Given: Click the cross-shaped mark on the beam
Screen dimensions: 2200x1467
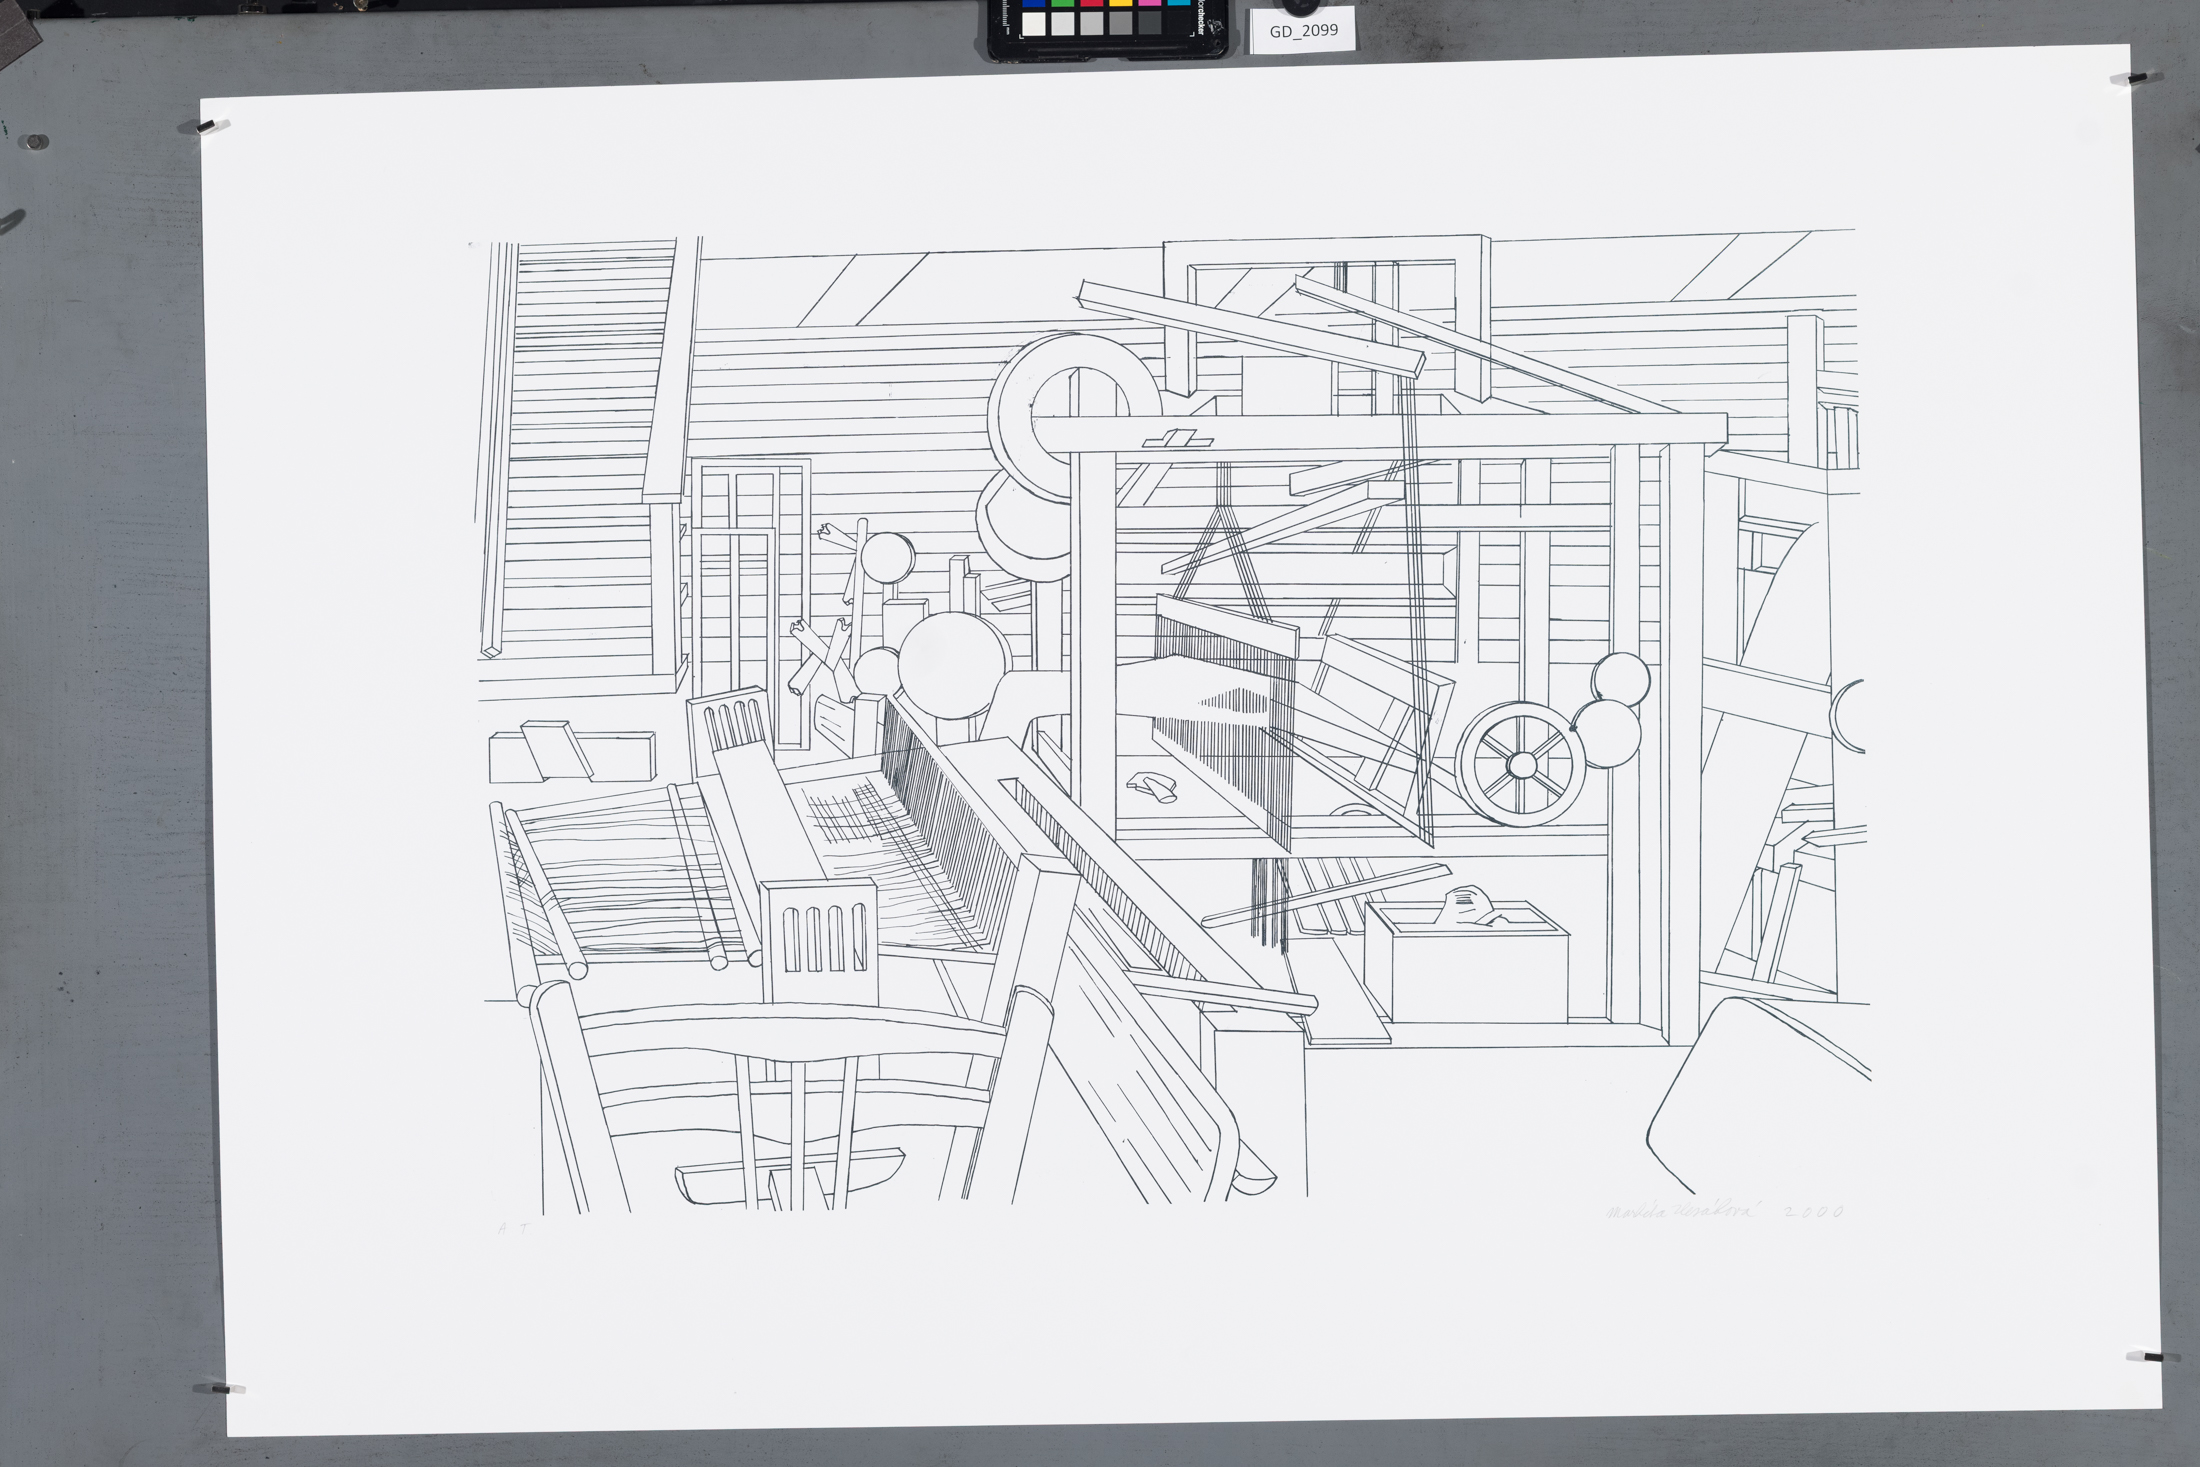Looking at the screenshot, I should tap(1177, 439).
